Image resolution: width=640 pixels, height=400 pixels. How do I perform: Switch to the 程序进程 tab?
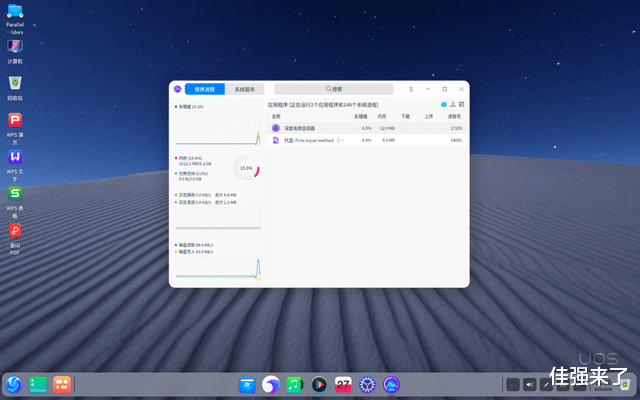pyautogui.click(x=204, y=89)
